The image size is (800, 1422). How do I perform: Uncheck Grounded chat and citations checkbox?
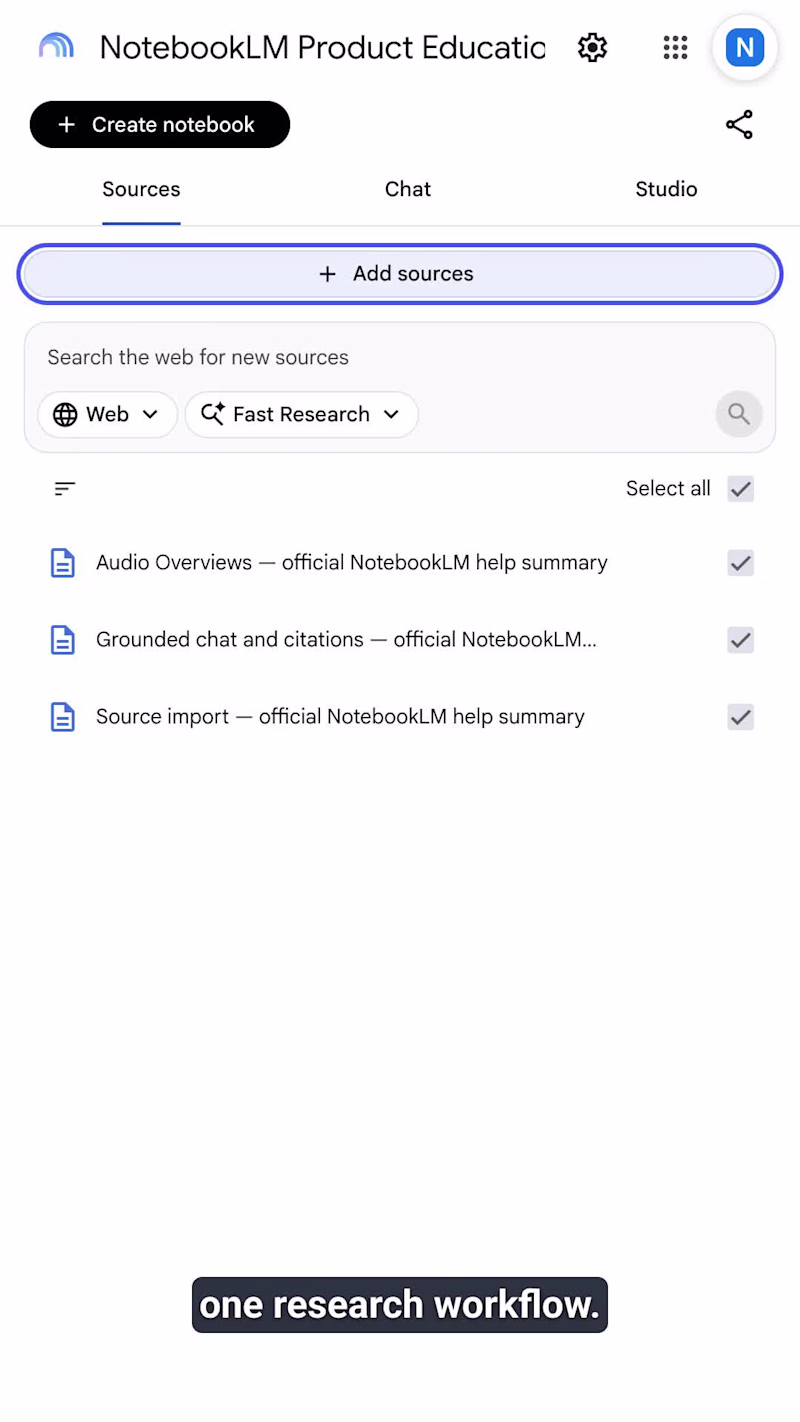(740, 640)
